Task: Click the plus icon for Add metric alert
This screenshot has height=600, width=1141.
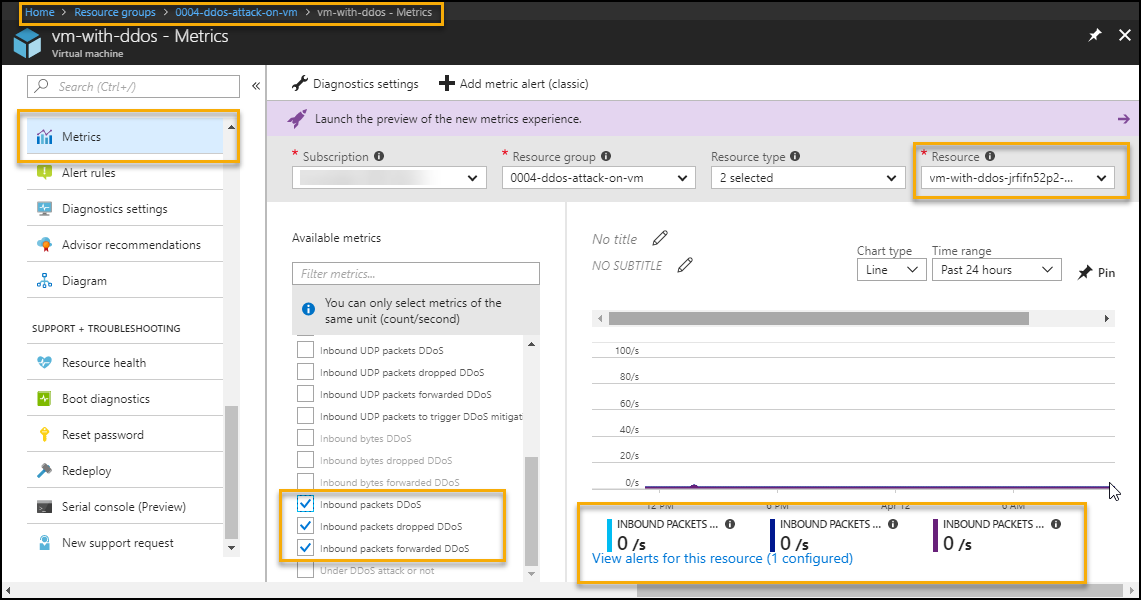Action: [447, 84]
